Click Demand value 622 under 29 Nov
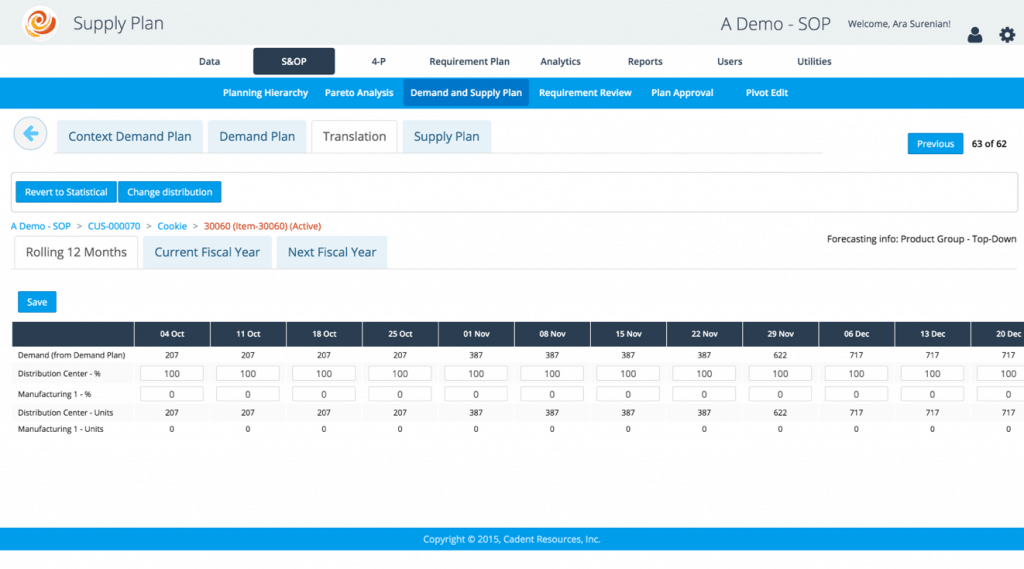Image resolution: width=1024 pixels, height=569 pixels. coord(780,355)
